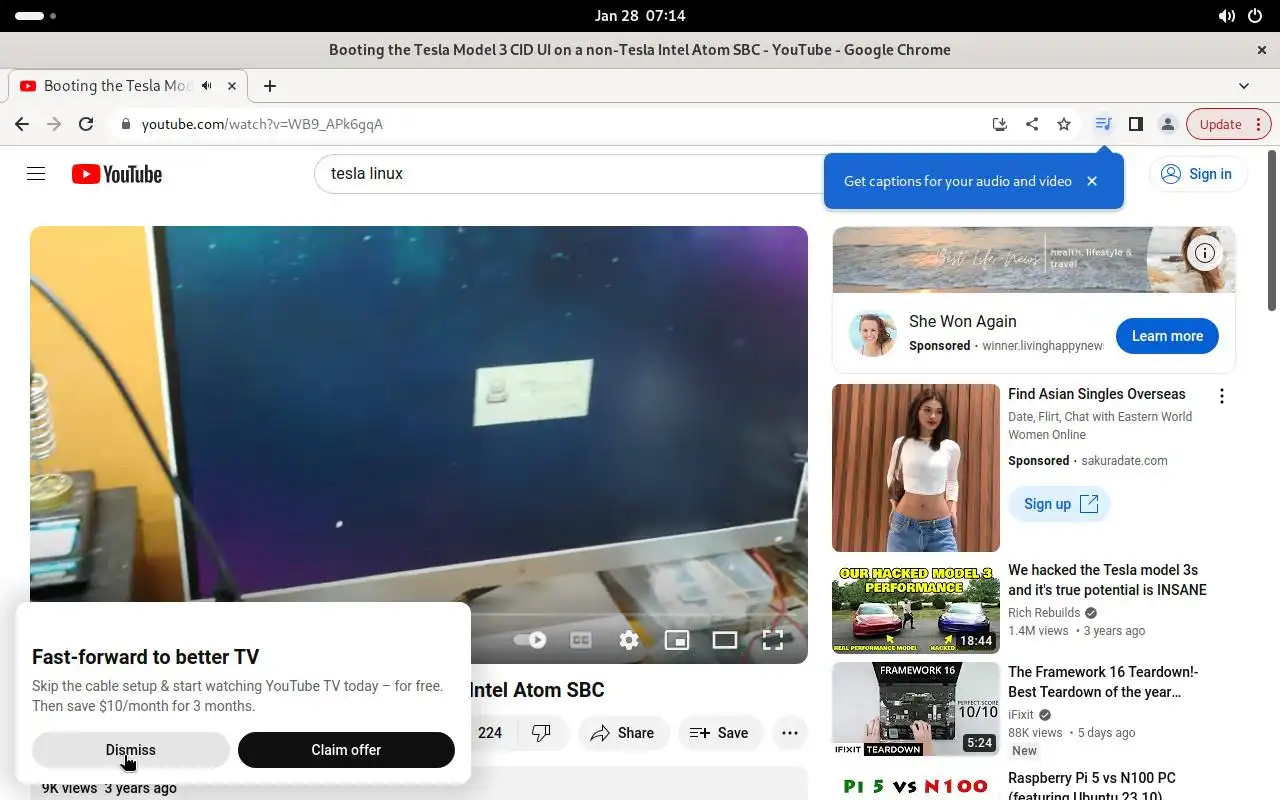Viewport: 1280px width, 800px height.
Task: Save the video to a playlist
Action: pos(719,733)
